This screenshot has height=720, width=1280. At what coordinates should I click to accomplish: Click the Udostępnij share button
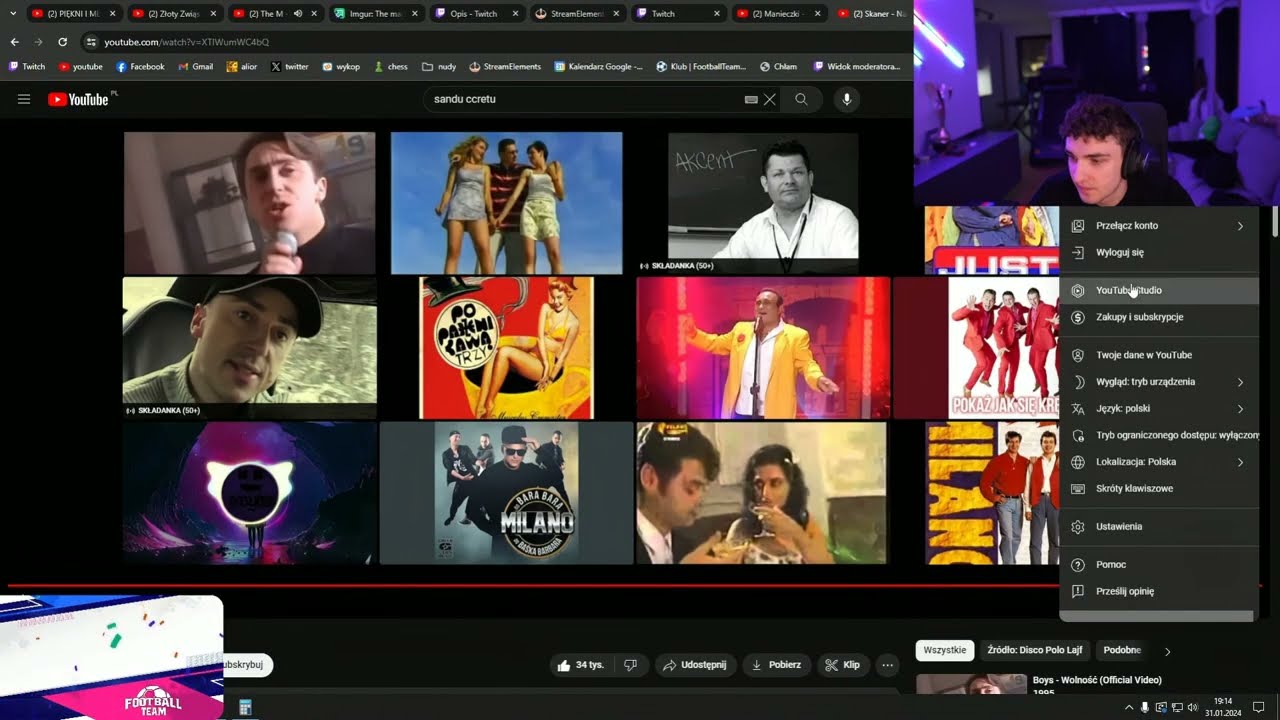(696, 665)
